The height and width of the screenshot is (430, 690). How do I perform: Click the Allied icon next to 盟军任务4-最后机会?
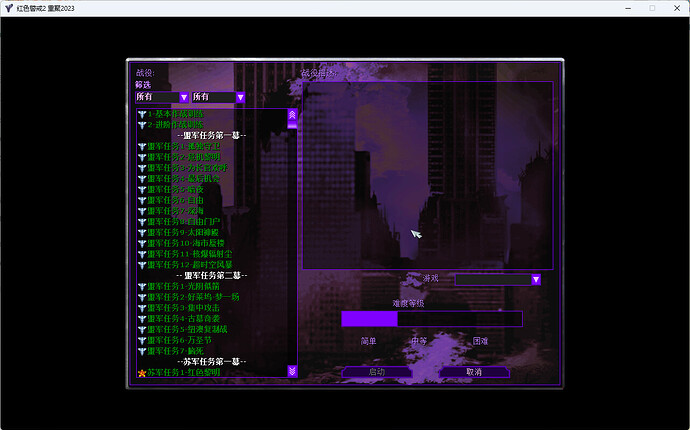pos(142,179)
